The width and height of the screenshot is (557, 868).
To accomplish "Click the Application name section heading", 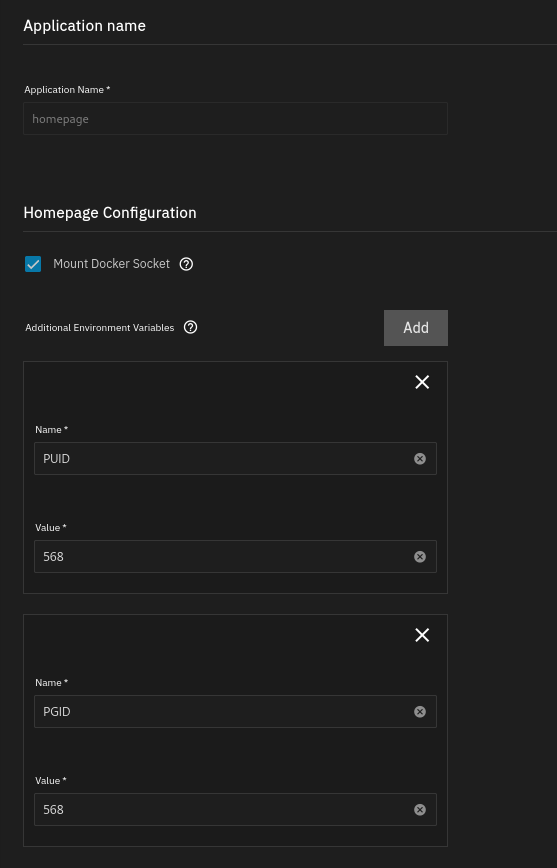I will pyautogui.click(x=84, y=25).
